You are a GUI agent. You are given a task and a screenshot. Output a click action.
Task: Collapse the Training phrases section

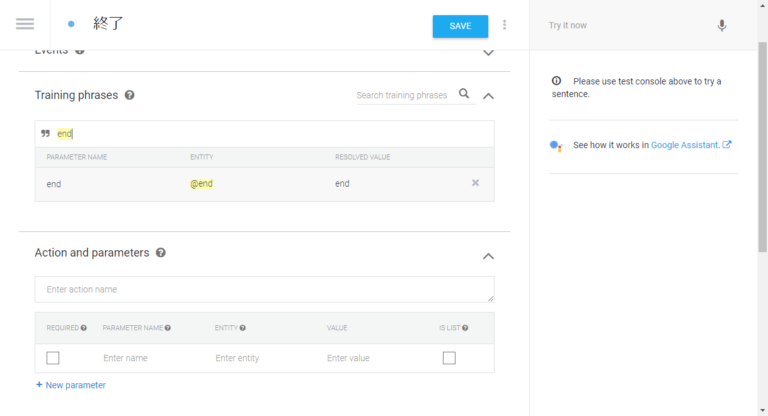pos(488,96)
